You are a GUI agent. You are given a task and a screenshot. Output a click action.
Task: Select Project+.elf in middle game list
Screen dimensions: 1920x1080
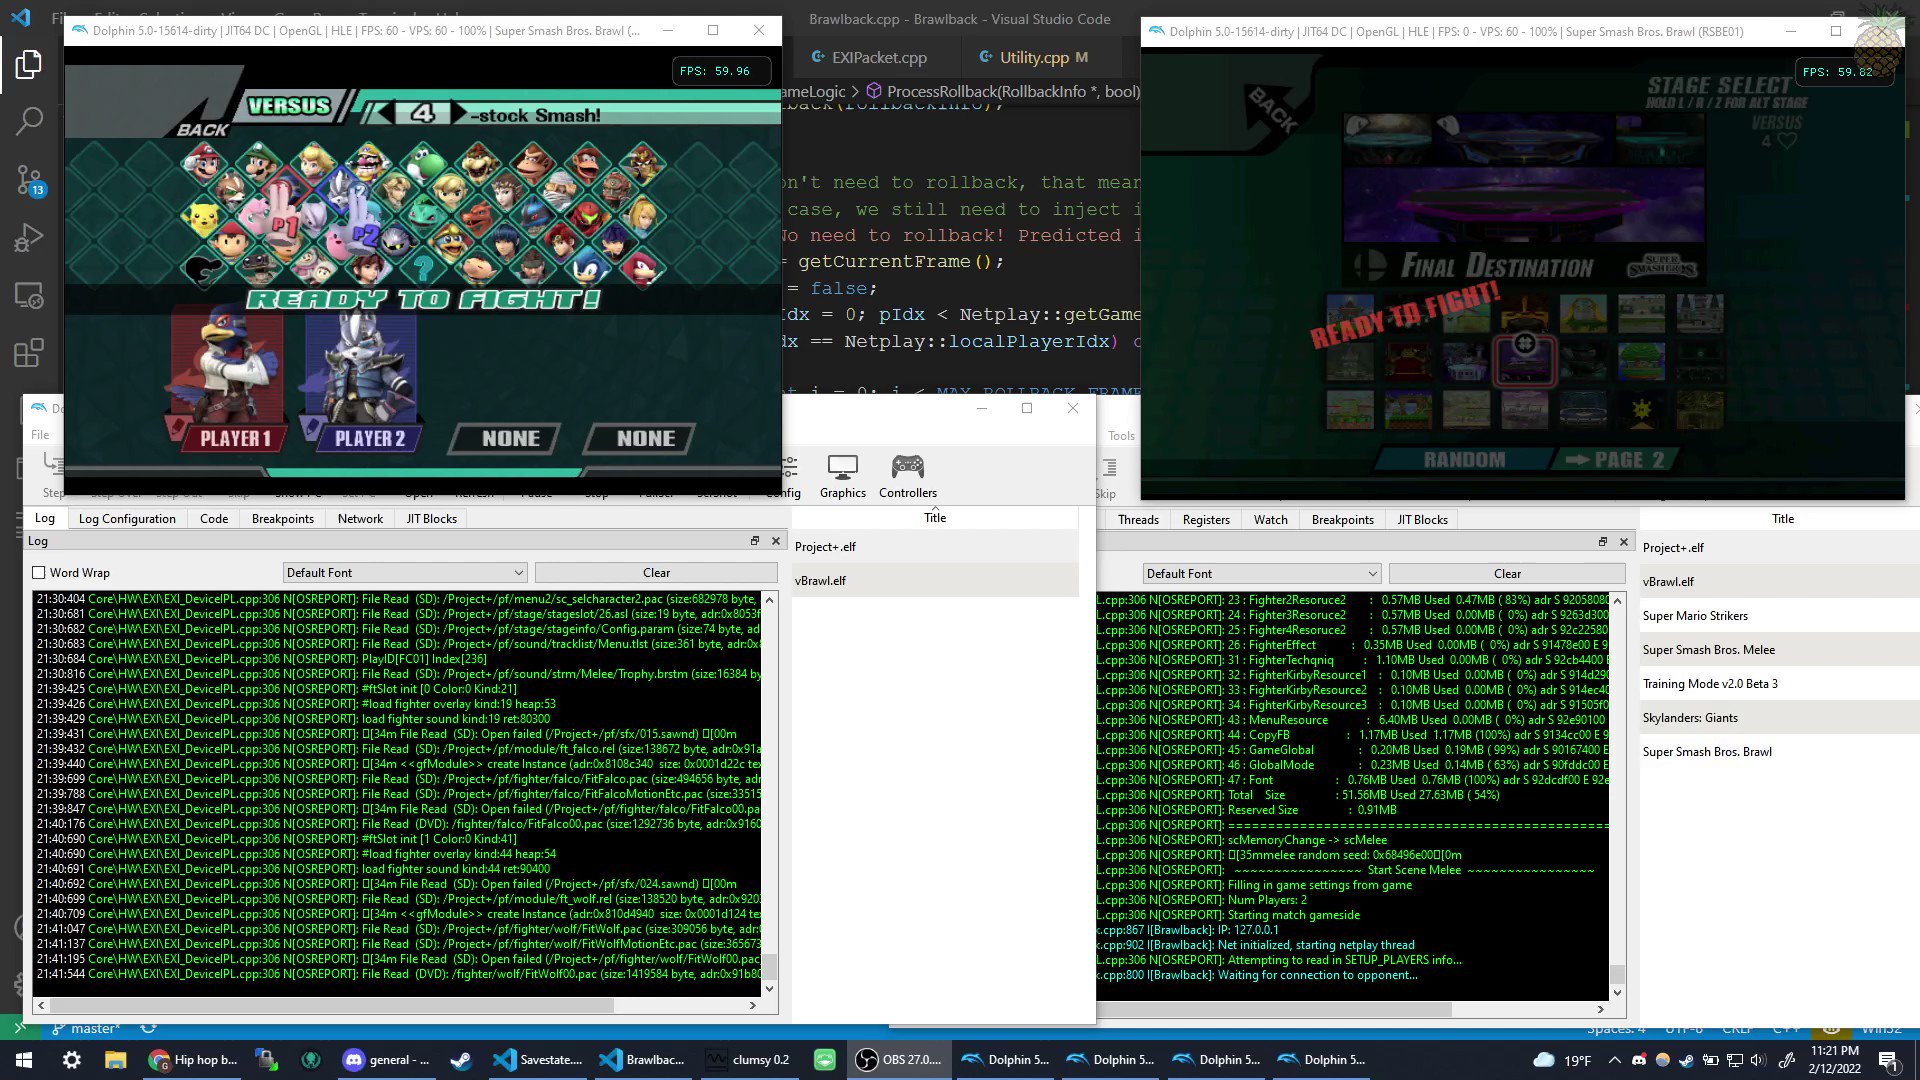click(x=935, y=547)
